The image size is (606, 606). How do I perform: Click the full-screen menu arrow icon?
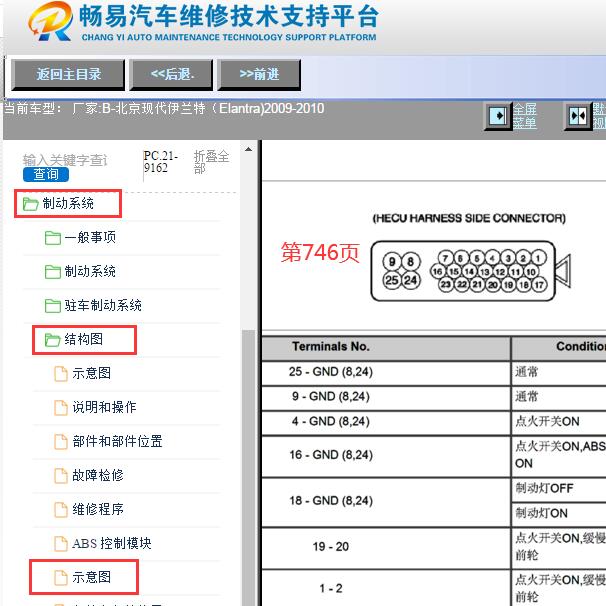point(498,116)
